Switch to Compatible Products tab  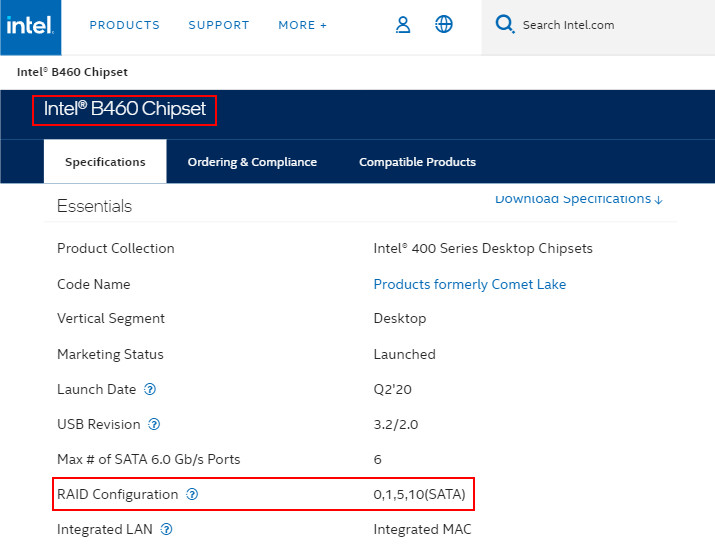[417, 162]
